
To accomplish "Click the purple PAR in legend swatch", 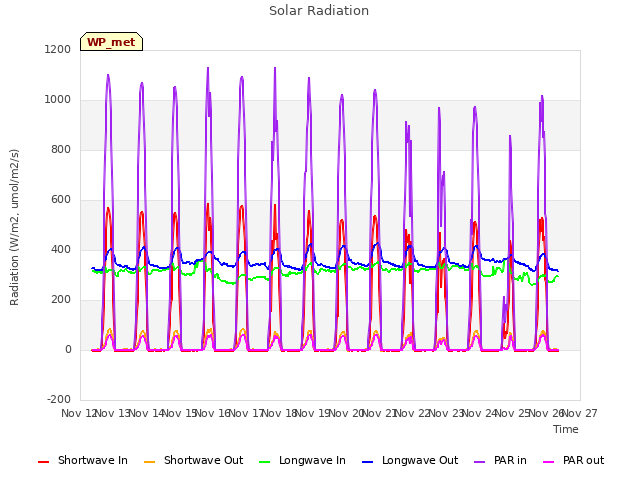I will click(480, 462).
